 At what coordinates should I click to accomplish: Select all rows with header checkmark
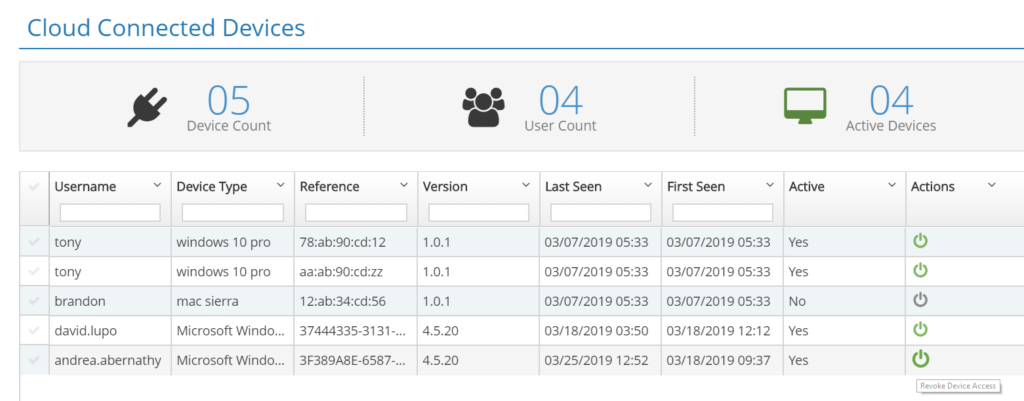pyautogui.click(x=34, y=187)
